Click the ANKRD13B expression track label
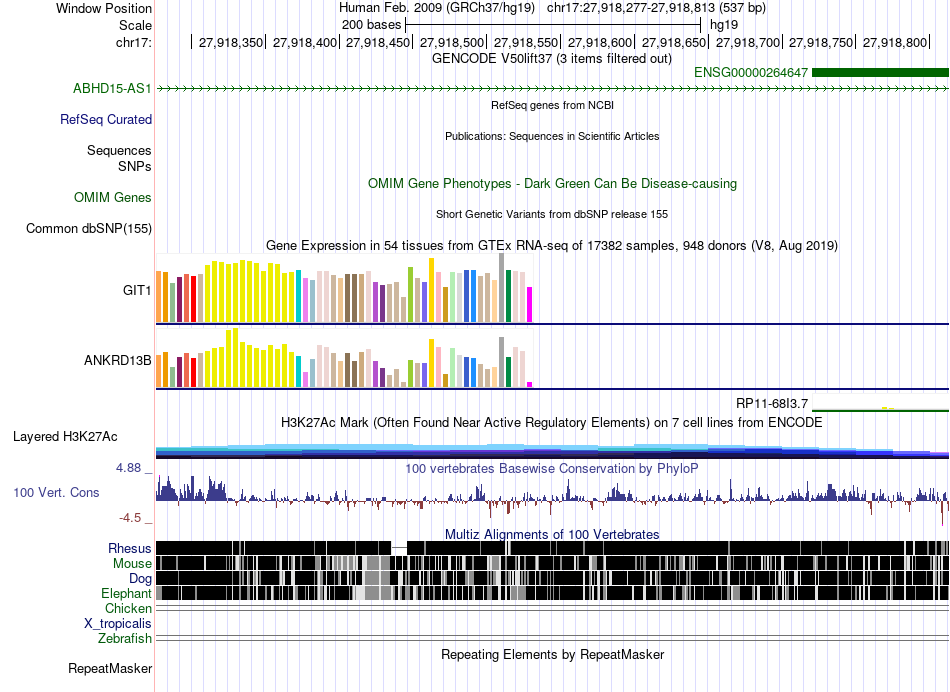950x692 pixels. [118, 361]
